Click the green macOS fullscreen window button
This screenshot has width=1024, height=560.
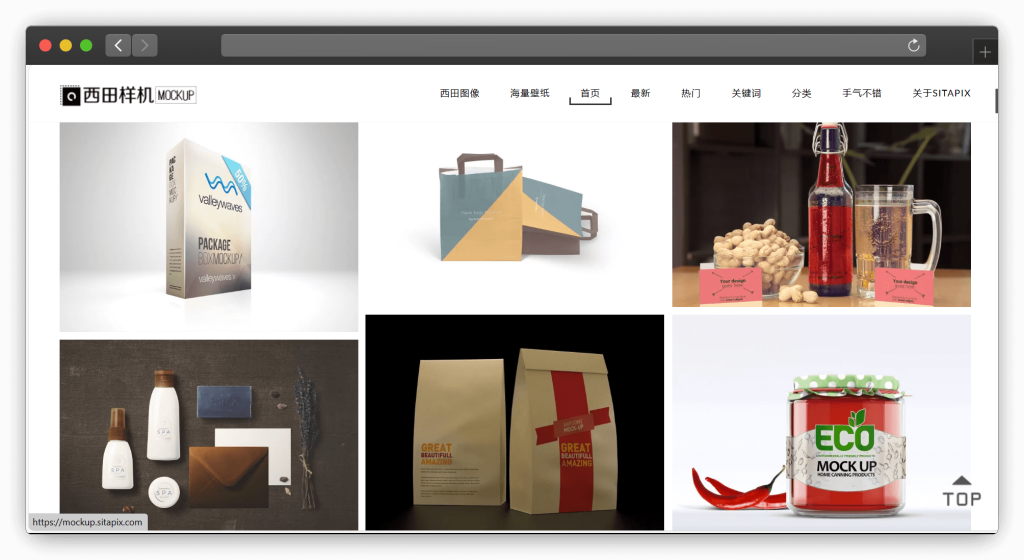(x=86, y=45)
